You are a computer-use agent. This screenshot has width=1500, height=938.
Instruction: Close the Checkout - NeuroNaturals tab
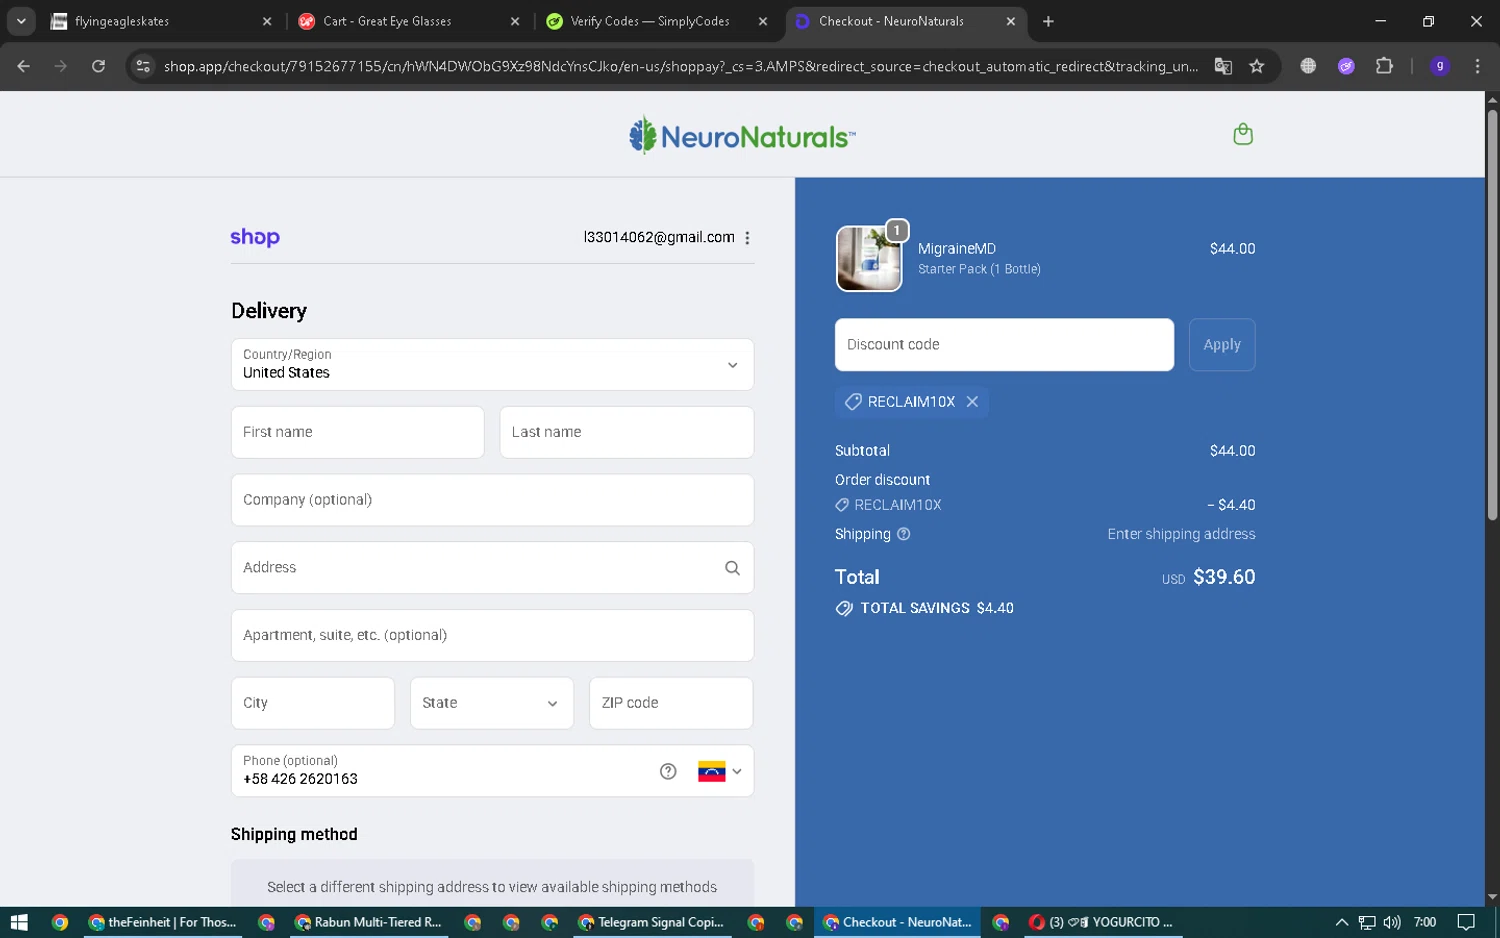pyautogui.click(x=1011, y=21)
